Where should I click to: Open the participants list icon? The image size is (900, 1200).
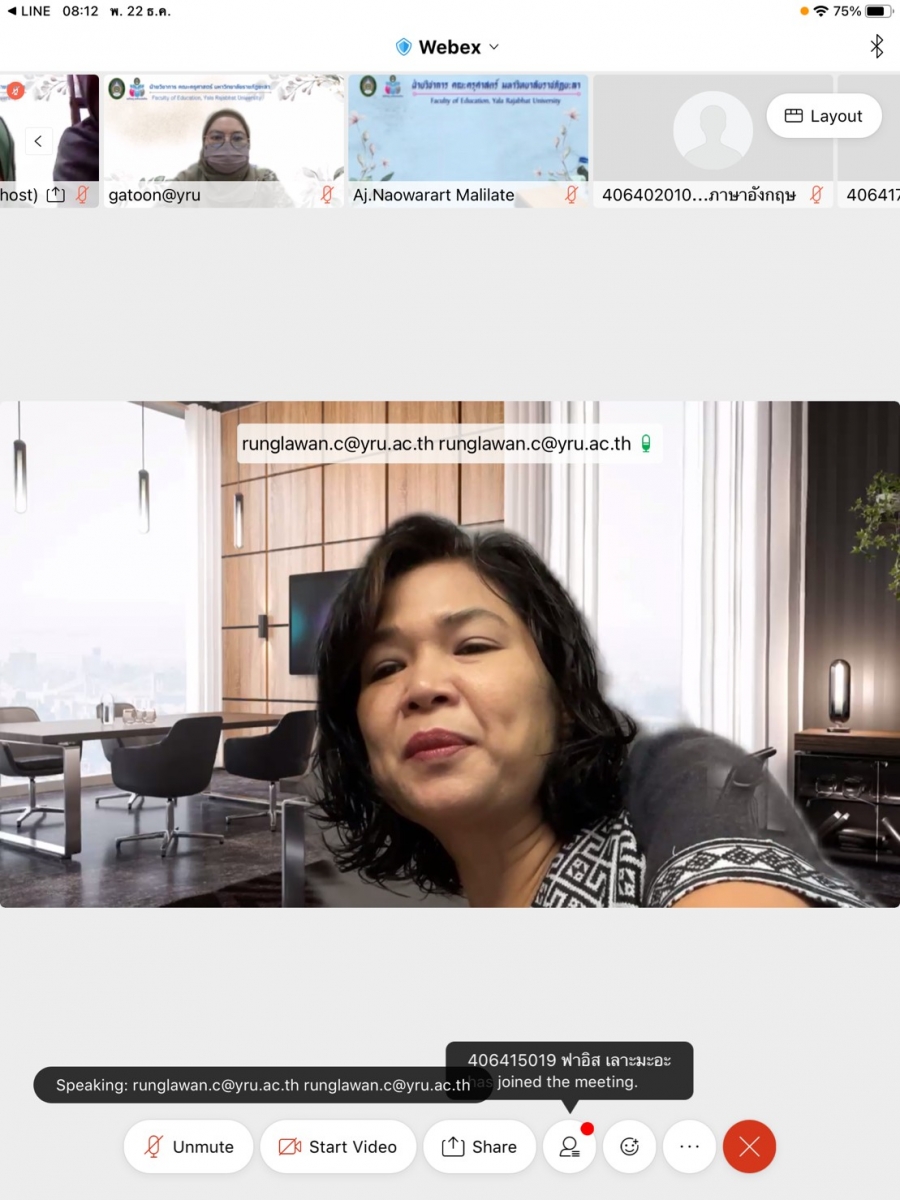tap(569, 1147)
